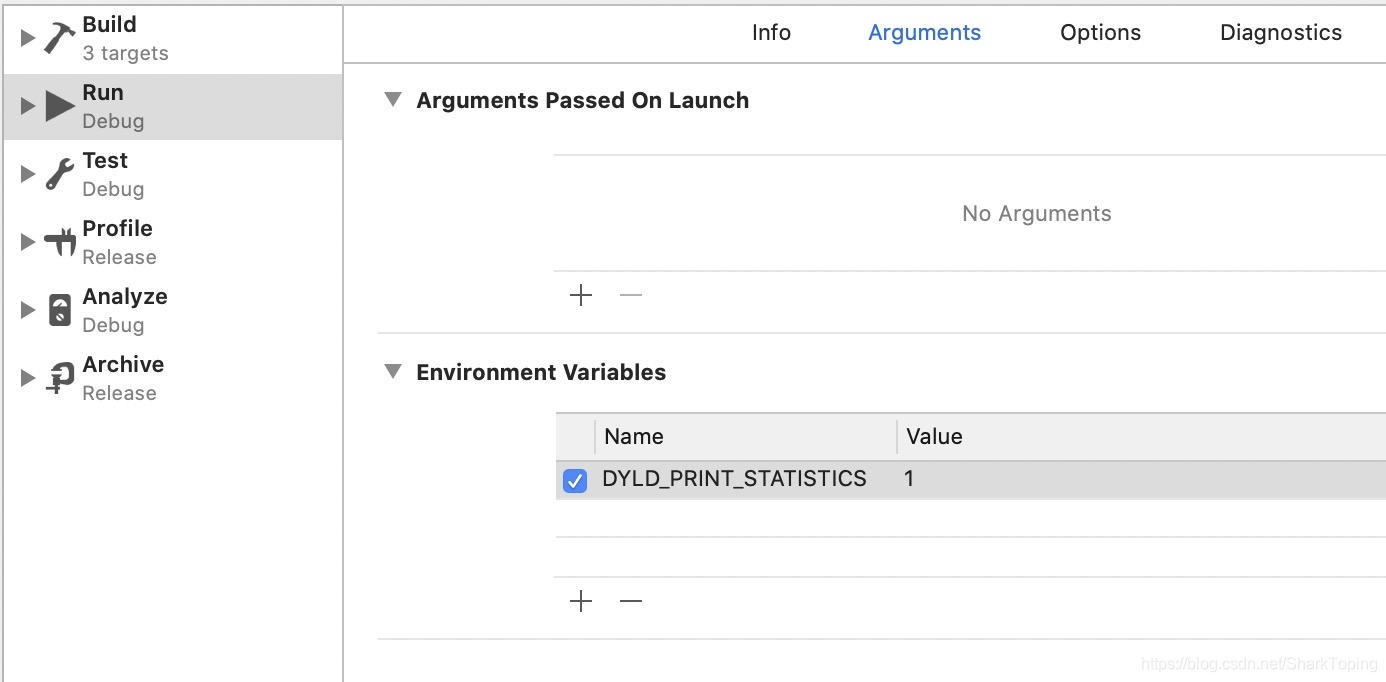The height and width of the screenshot is (682, 1386).
Task: Expand the Build scheme action
Action: coord(28,38)
